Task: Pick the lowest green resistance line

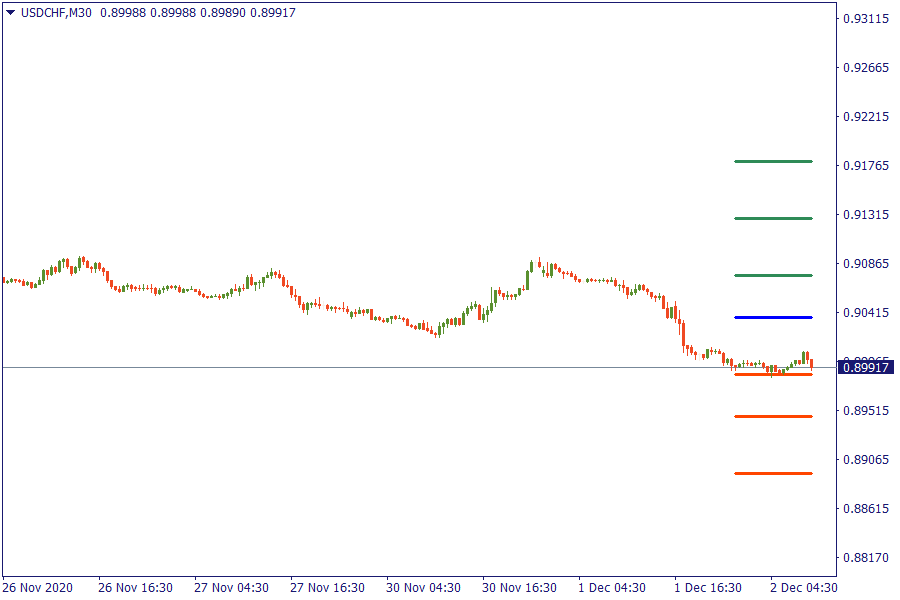Action: point(772,275)
